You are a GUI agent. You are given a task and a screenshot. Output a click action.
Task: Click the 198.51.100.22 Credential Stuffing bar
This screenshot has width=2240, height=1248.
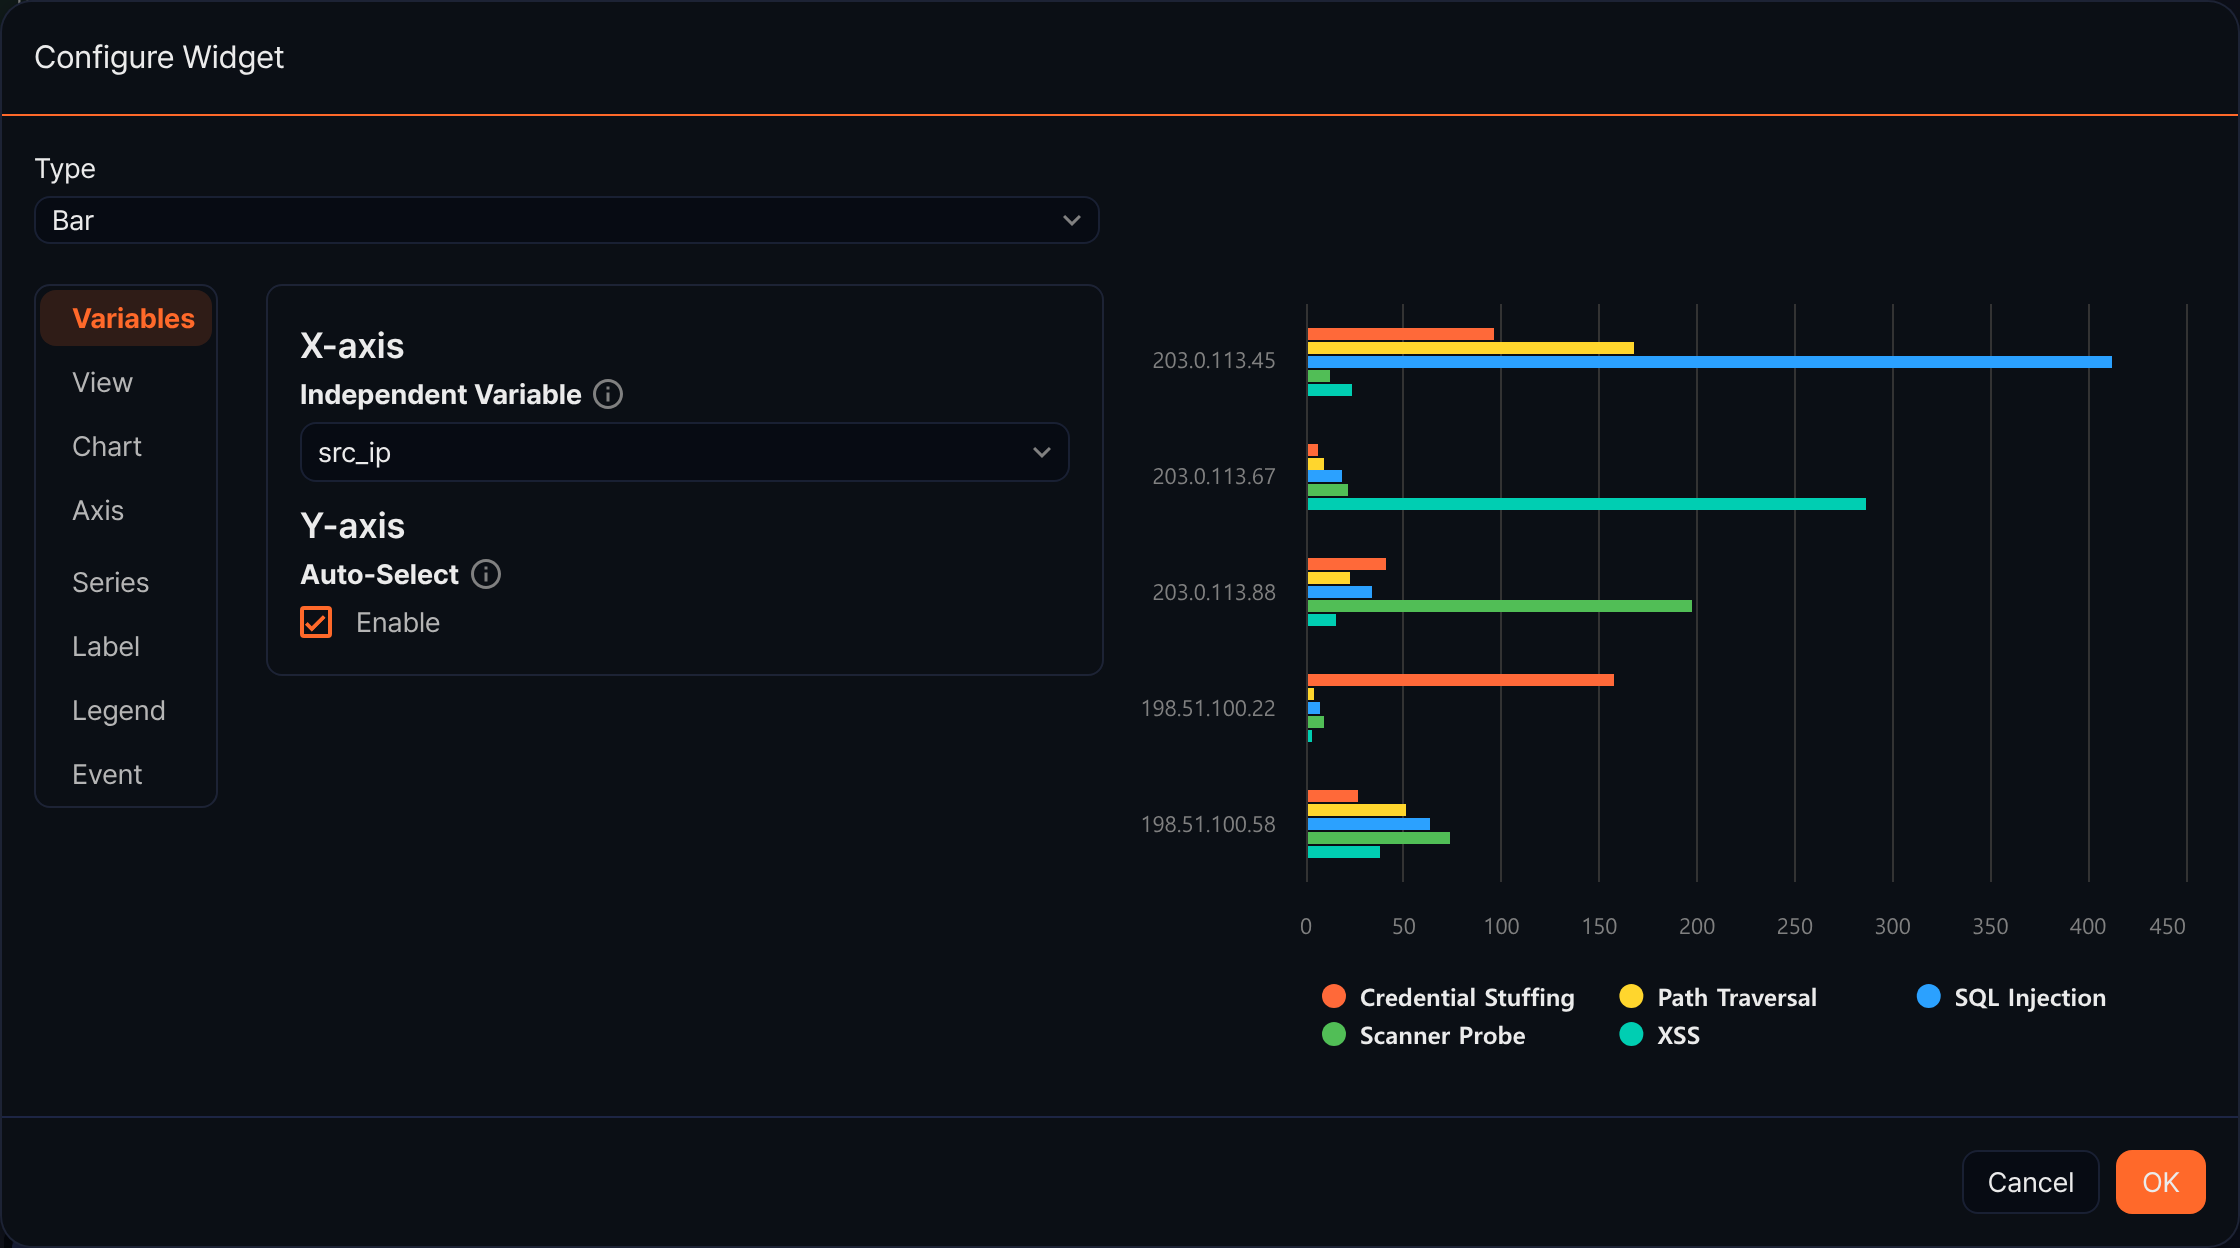point(1461,680)
